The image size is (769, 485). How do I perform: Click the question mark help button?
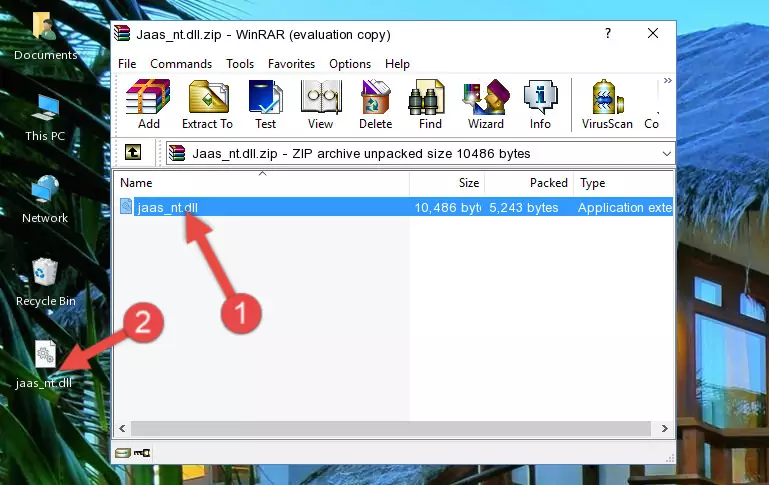pyautogui.click(x=608, y=33)
